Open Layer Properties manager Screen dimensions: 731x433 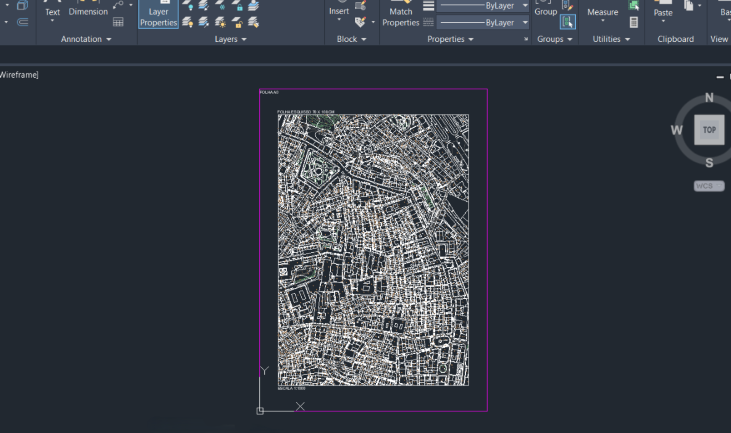click(x=158, y=15)
